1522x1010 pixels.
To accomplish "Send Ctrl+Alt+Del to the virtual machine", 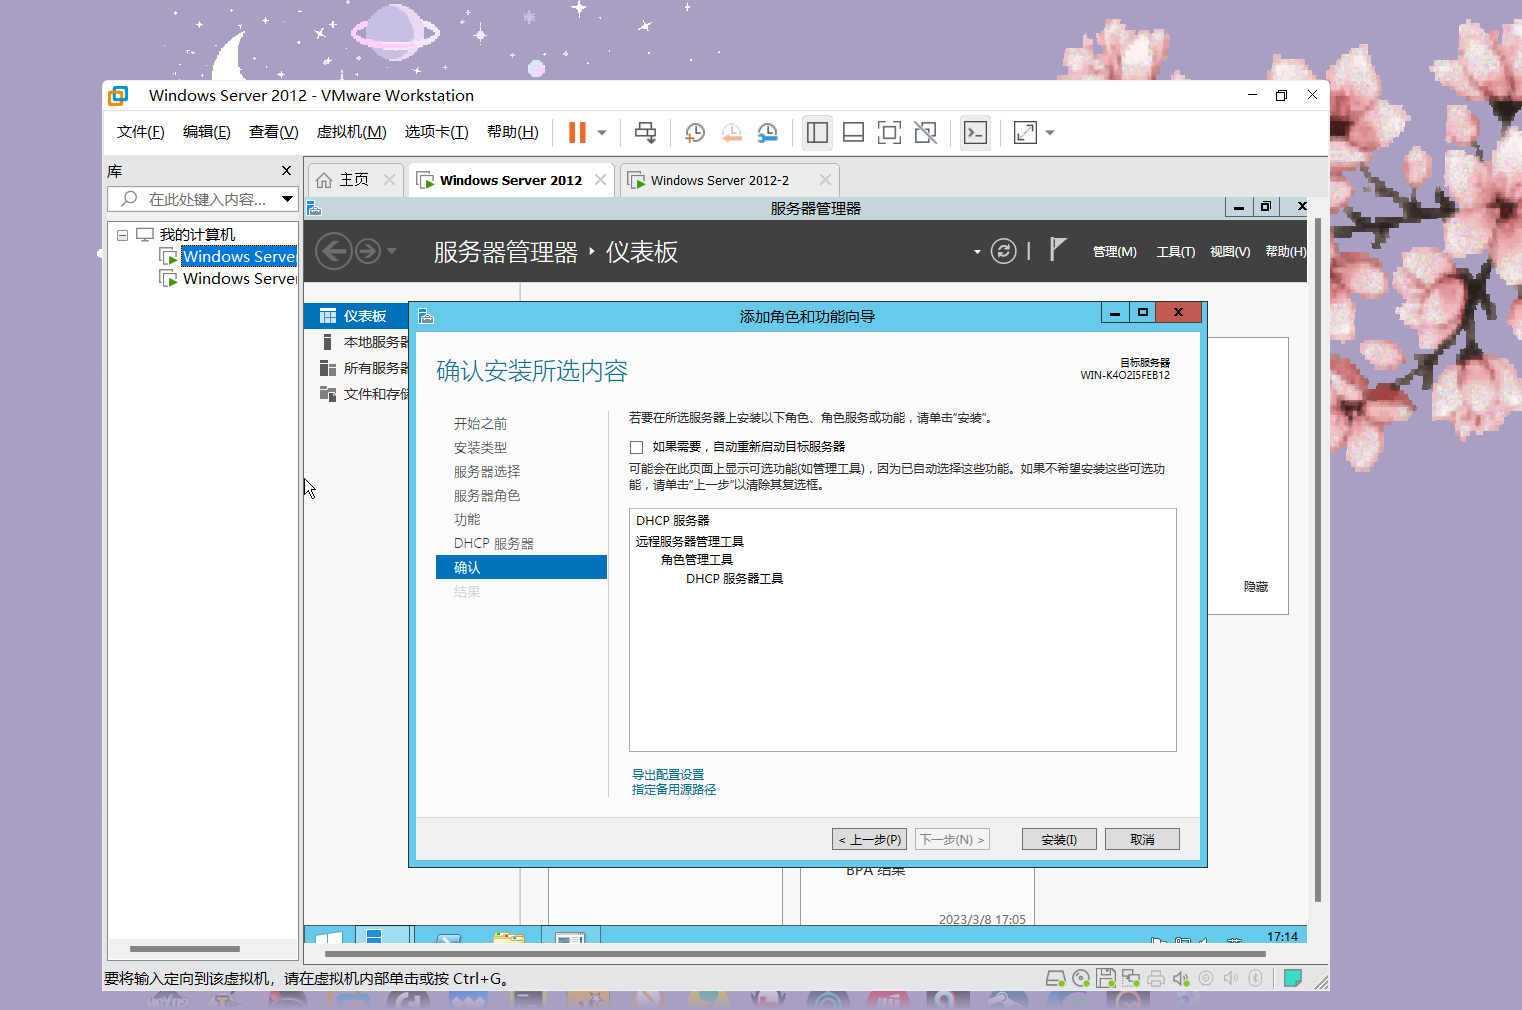I will [646, 132].
